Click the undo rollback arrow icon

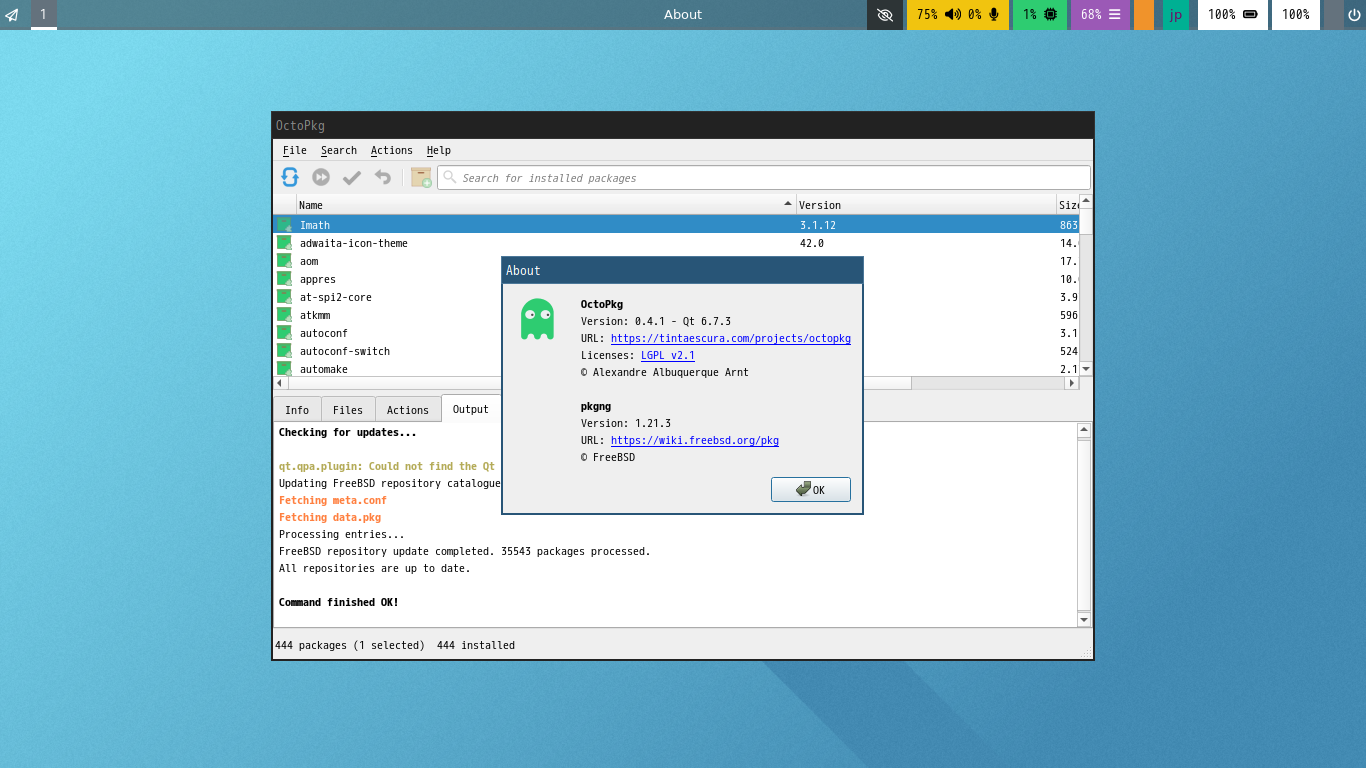tap(383, 177)
